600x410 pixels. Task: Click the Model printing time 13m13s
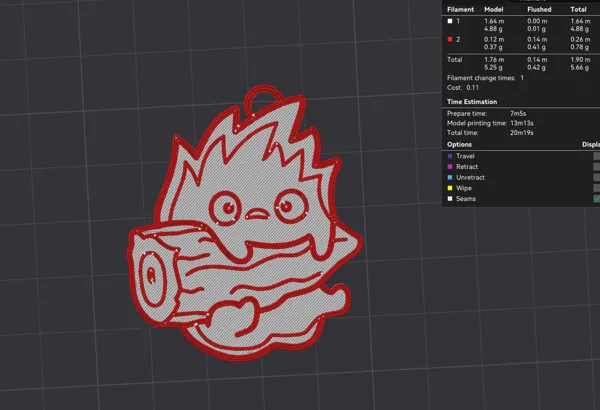[x=522, y=123]
